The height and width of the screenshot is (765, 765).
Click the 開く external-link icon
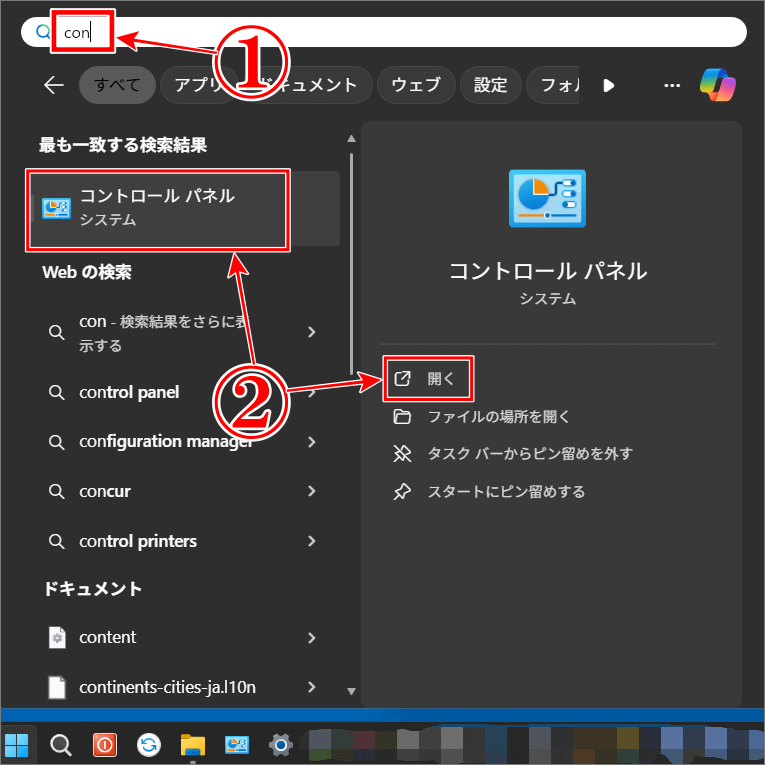[x=403, y=378]
